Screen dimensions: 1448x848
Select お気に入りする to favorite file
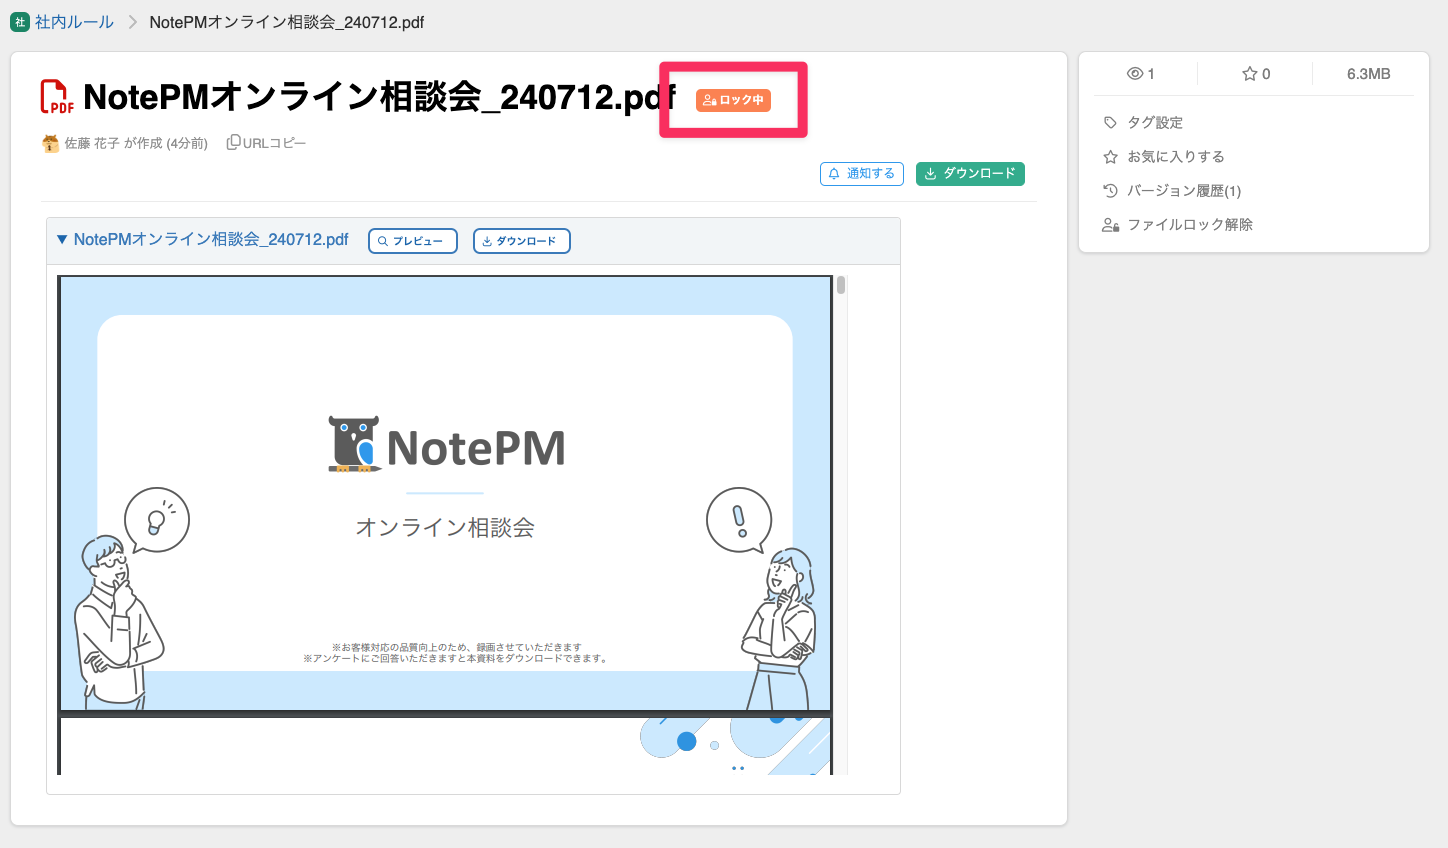(1164, 157)
